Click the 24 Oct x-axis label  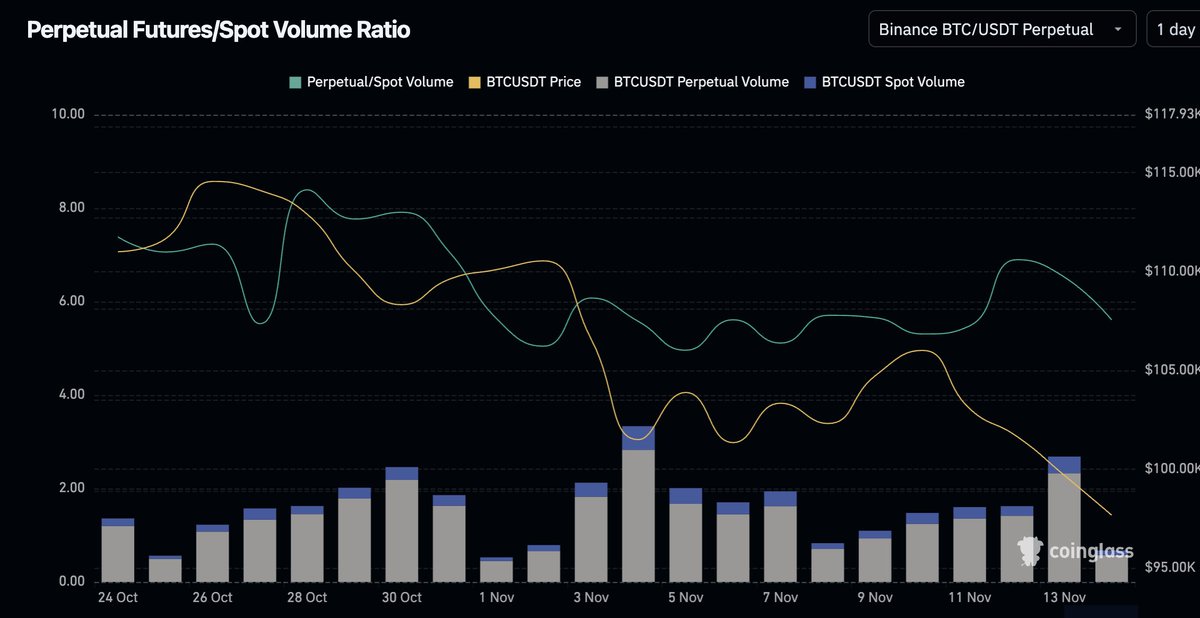point(118,598)
